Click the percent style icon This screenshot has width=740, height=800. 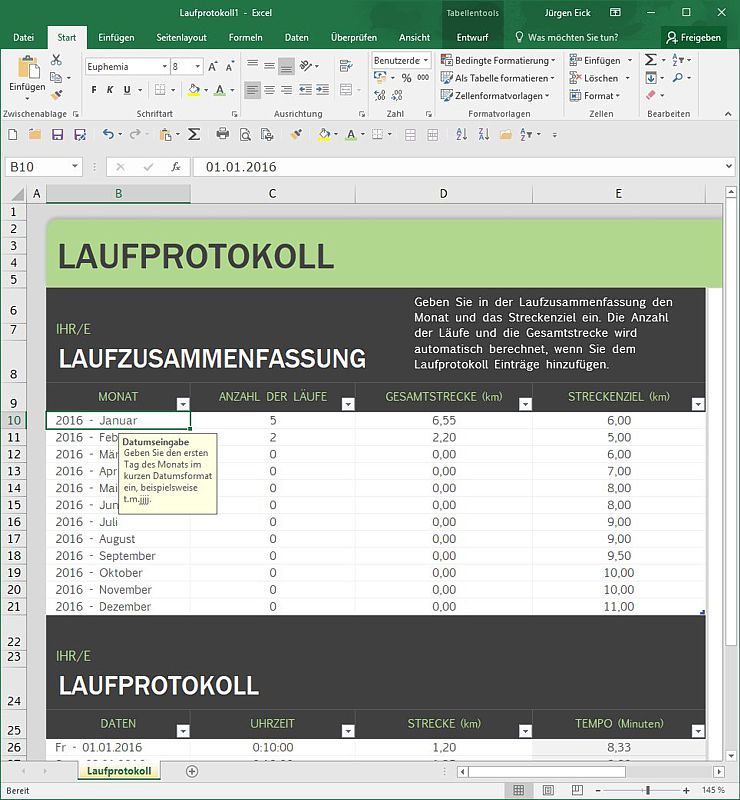(406, 78)
